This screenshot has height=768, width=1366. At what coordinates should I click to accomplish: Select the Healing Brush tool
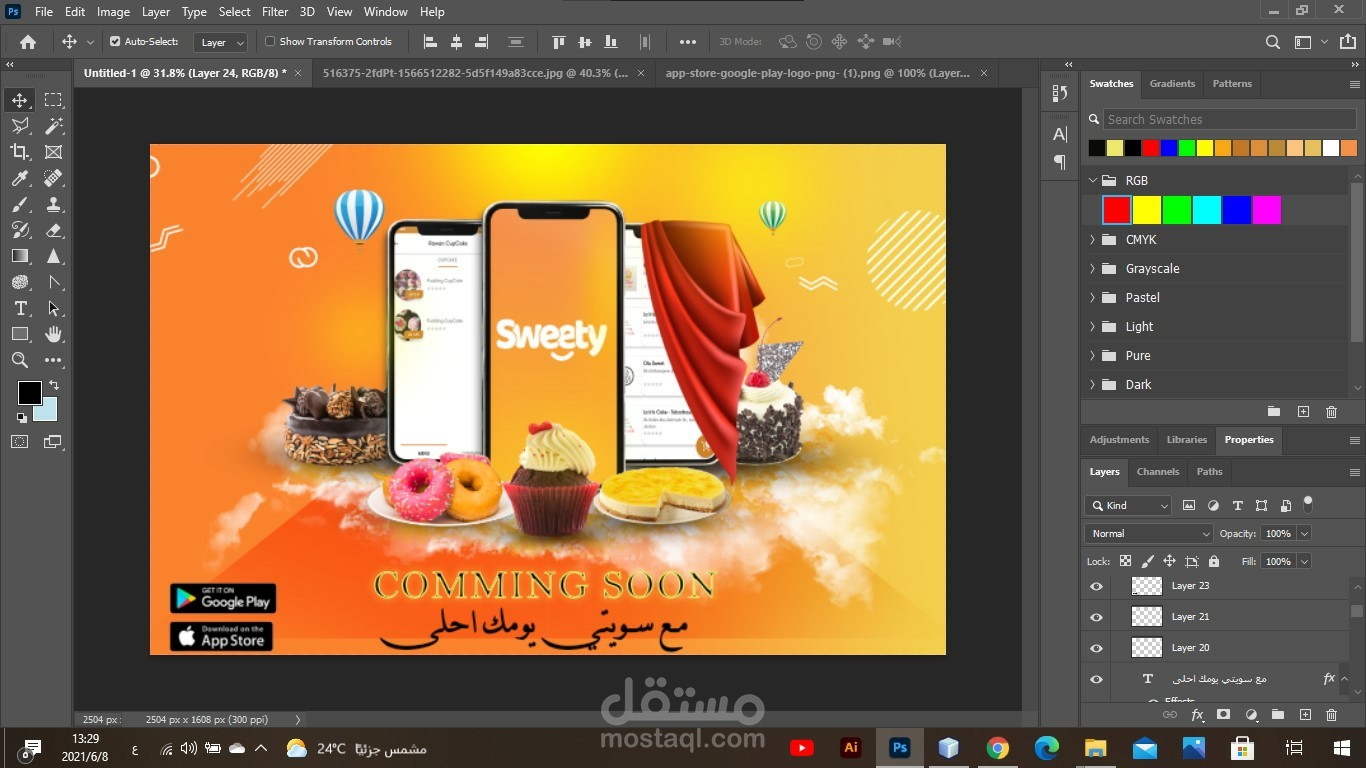click(53, 178)
